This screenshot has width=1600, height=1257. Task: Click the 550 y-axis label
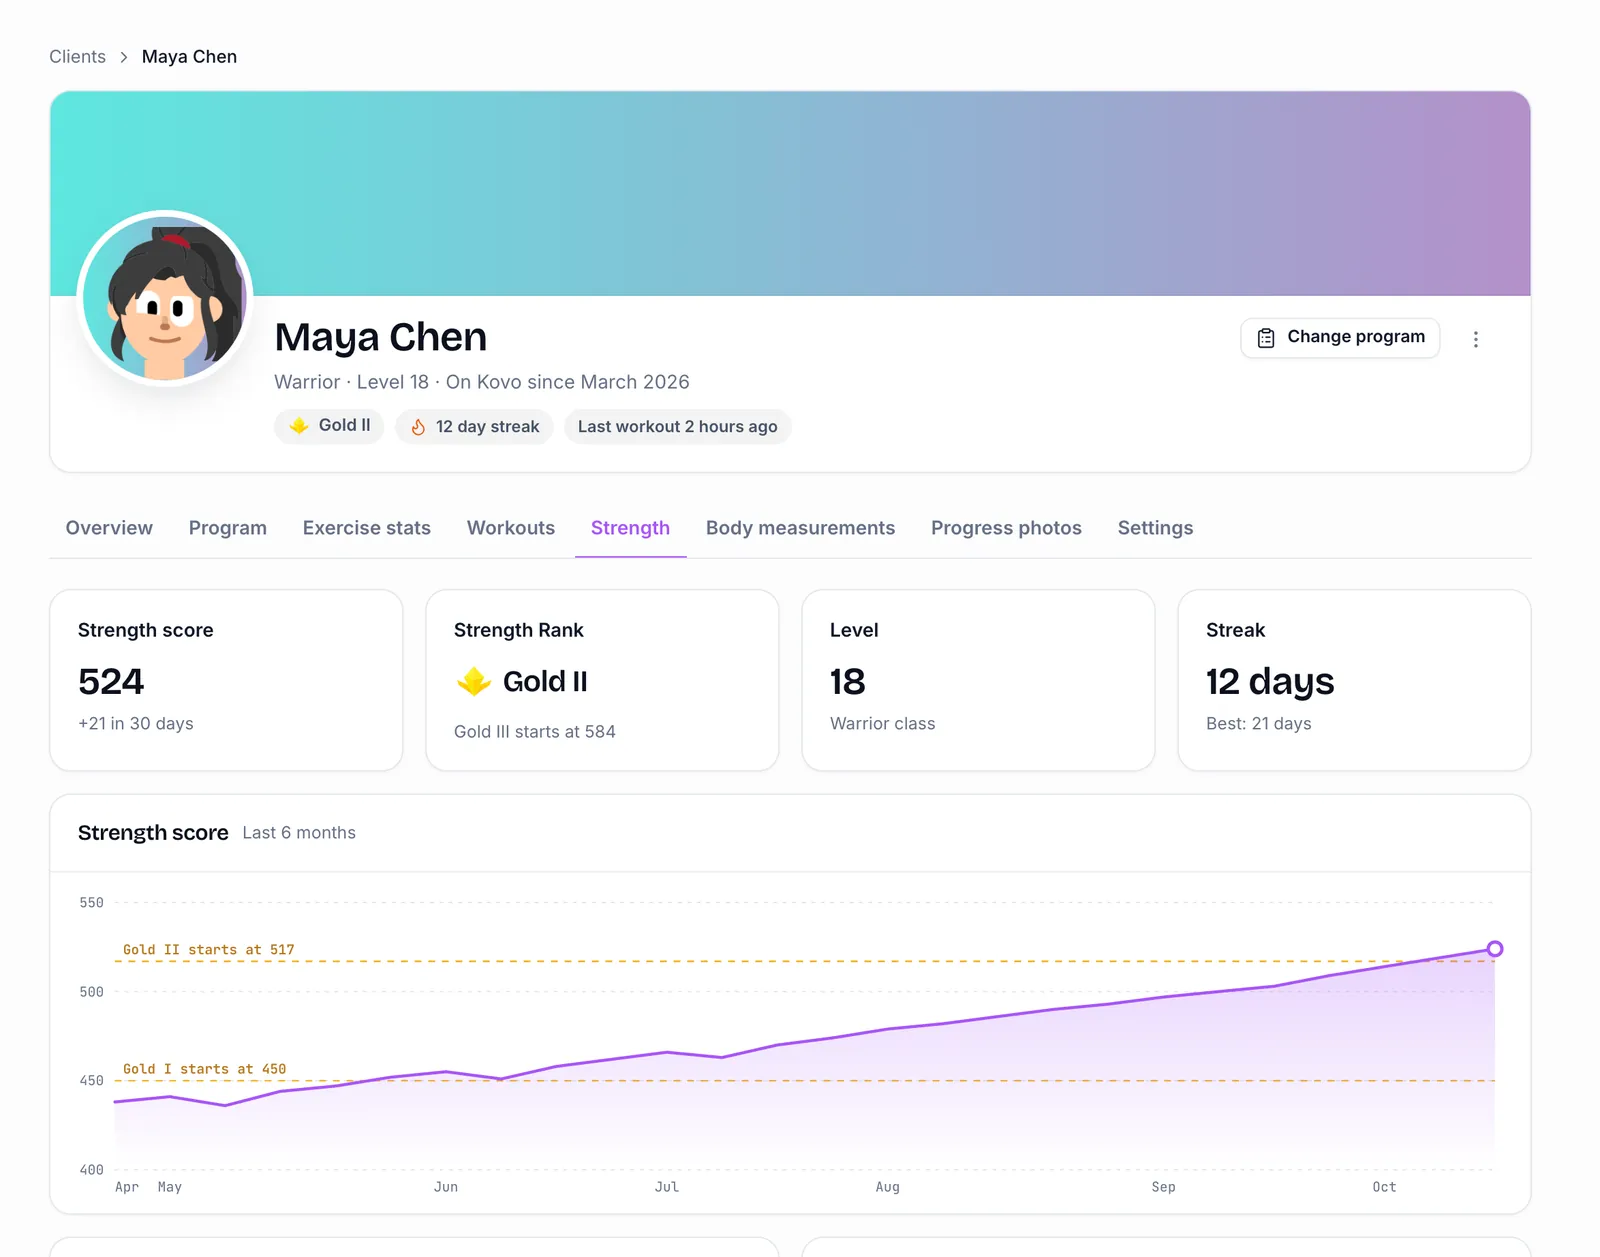pyautogui.click(x=91, y=903)
